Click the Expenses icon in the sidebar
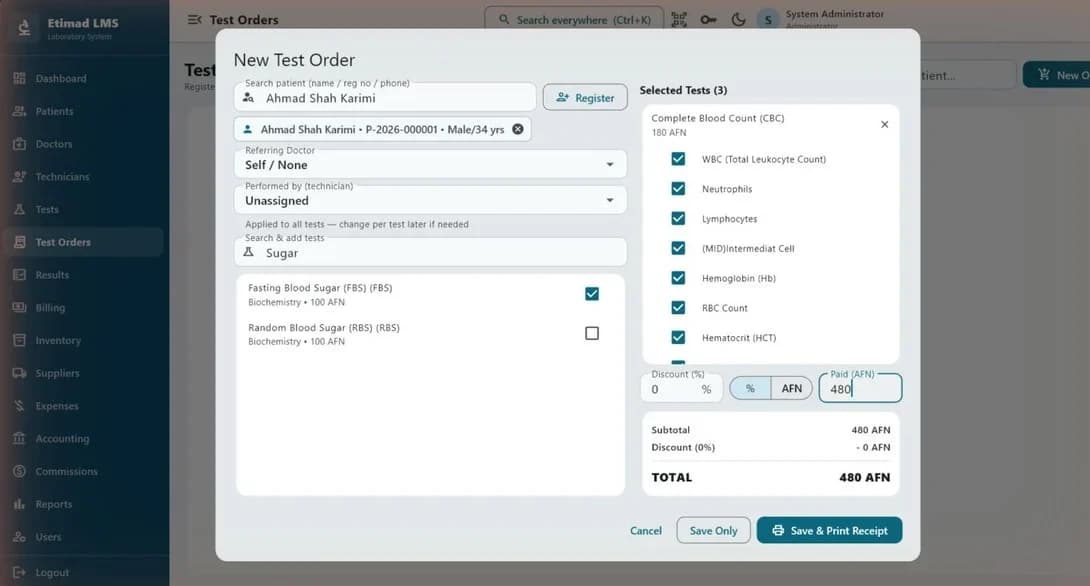Screen dimensions: 1090x586 point(19,405)
